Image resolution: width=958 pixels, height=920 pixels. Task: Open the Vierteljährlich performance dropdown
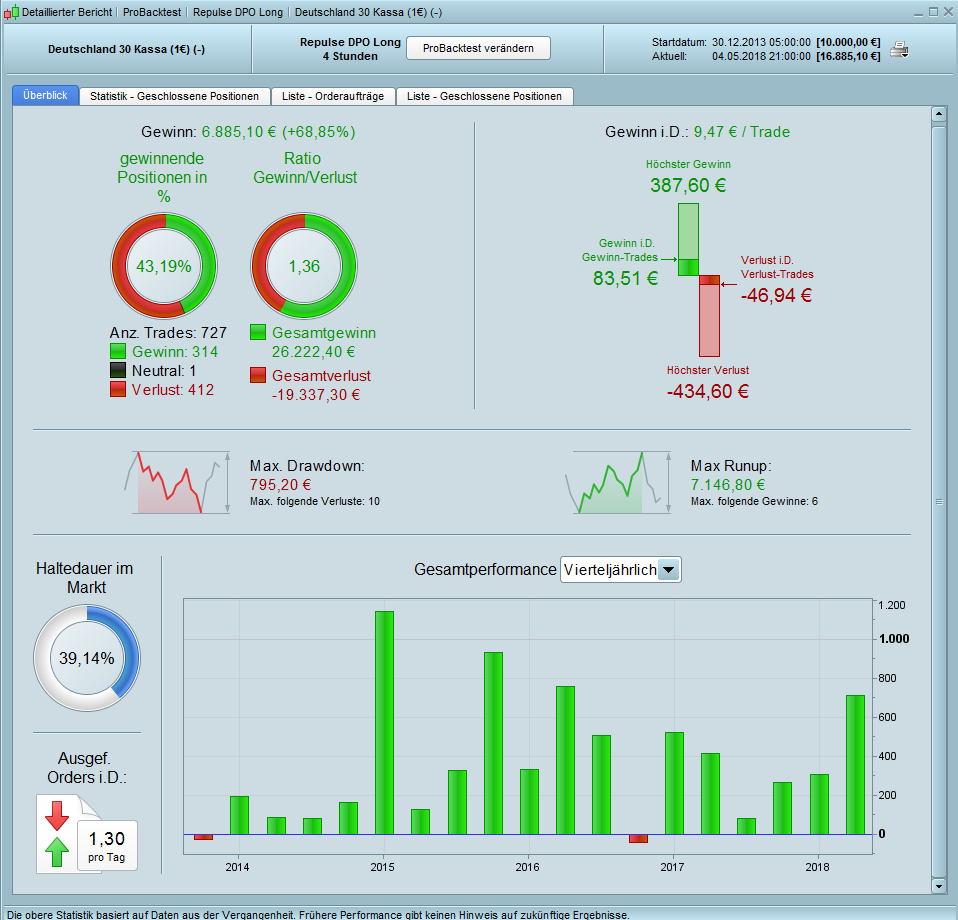pyautogui.click(x=620, y=570)
